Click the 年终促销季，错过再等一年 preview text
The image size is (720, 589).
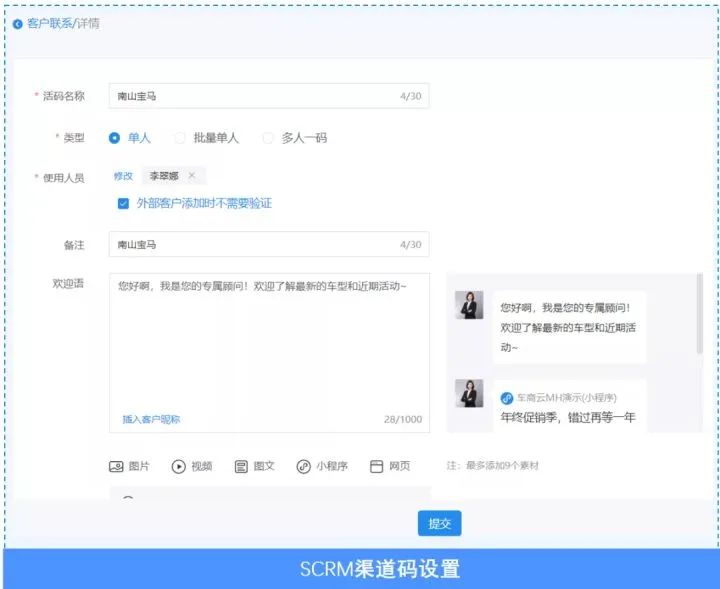(568, 417)
